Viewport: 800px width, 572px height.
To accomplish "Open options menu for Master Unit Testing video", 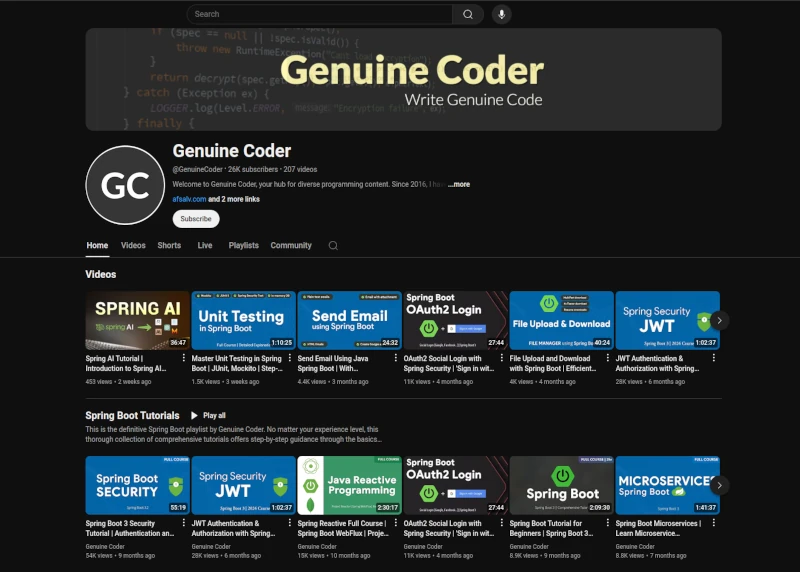I will (x=290, y=358).
